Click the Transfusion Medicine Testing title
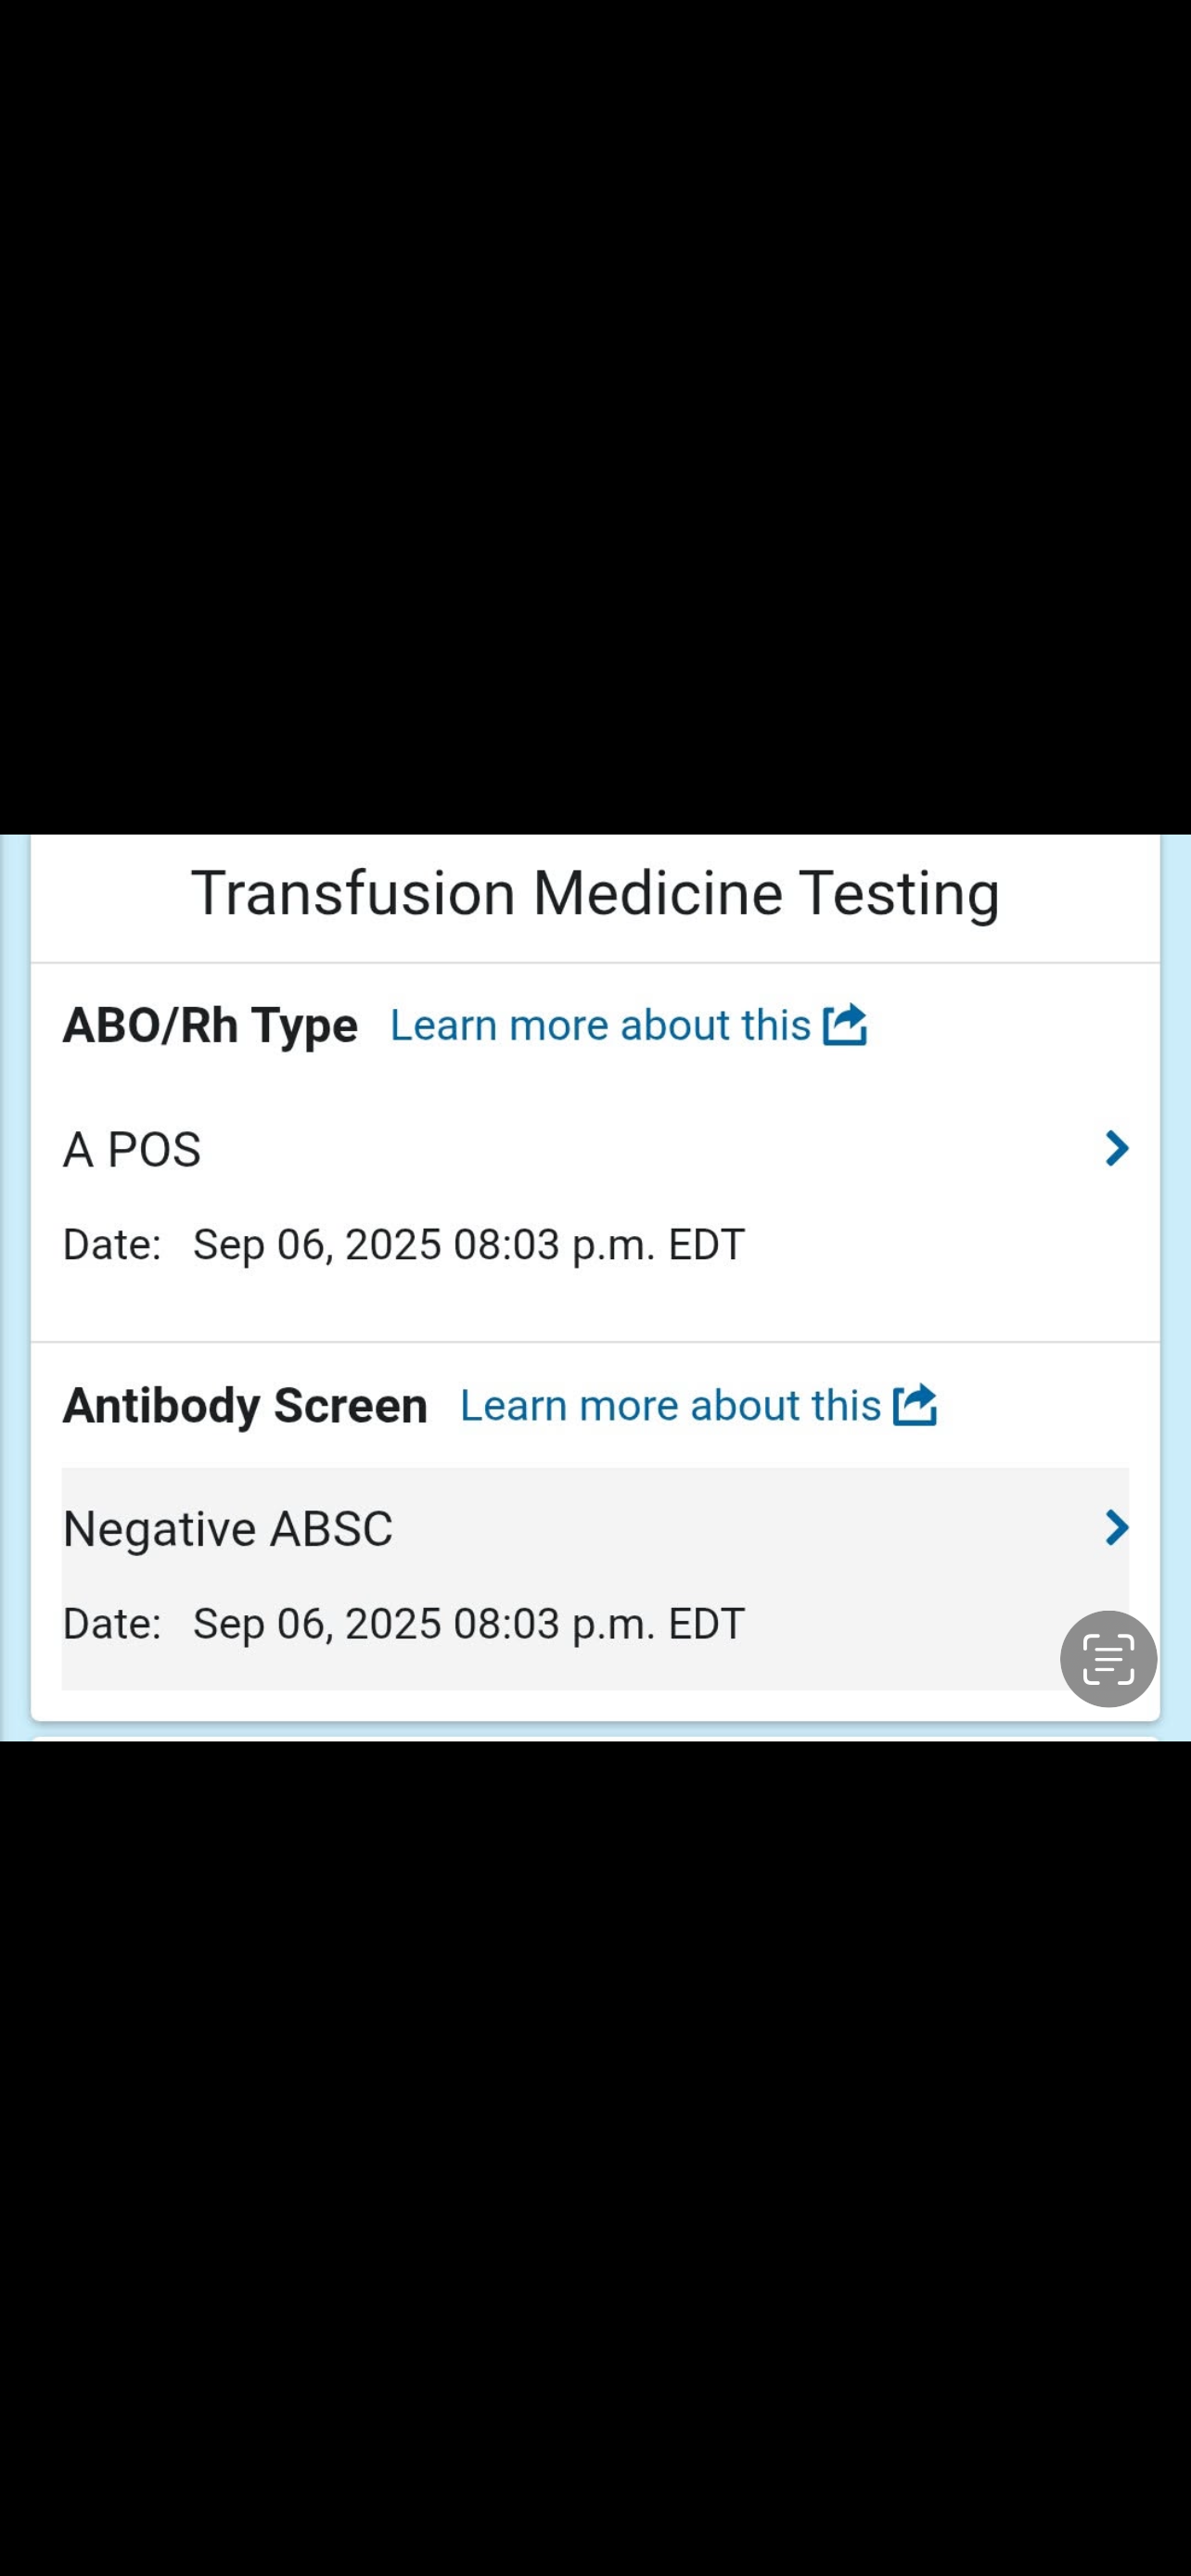This screenshot has width=1191, height=2576. point(595,893)
